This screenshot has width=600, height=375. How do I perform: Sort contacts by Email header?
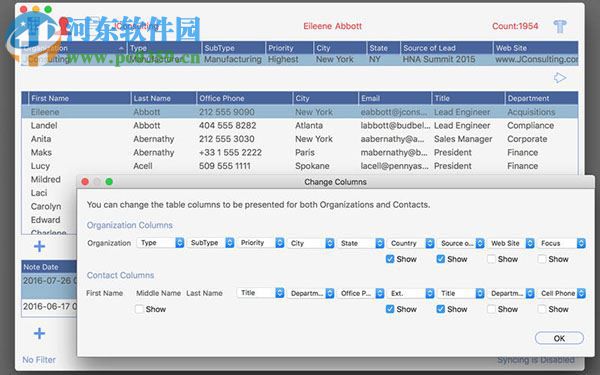click(x=395, y=98)
